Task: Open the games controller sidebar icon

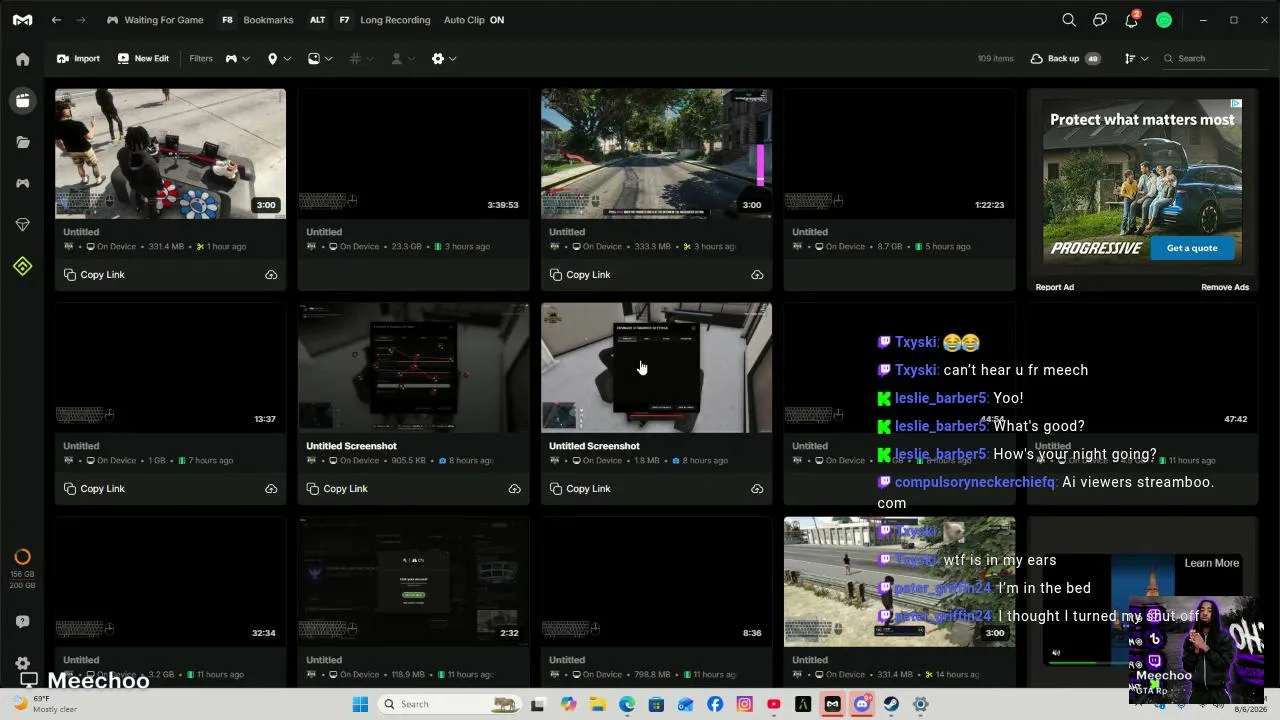Action: point(22,183)
